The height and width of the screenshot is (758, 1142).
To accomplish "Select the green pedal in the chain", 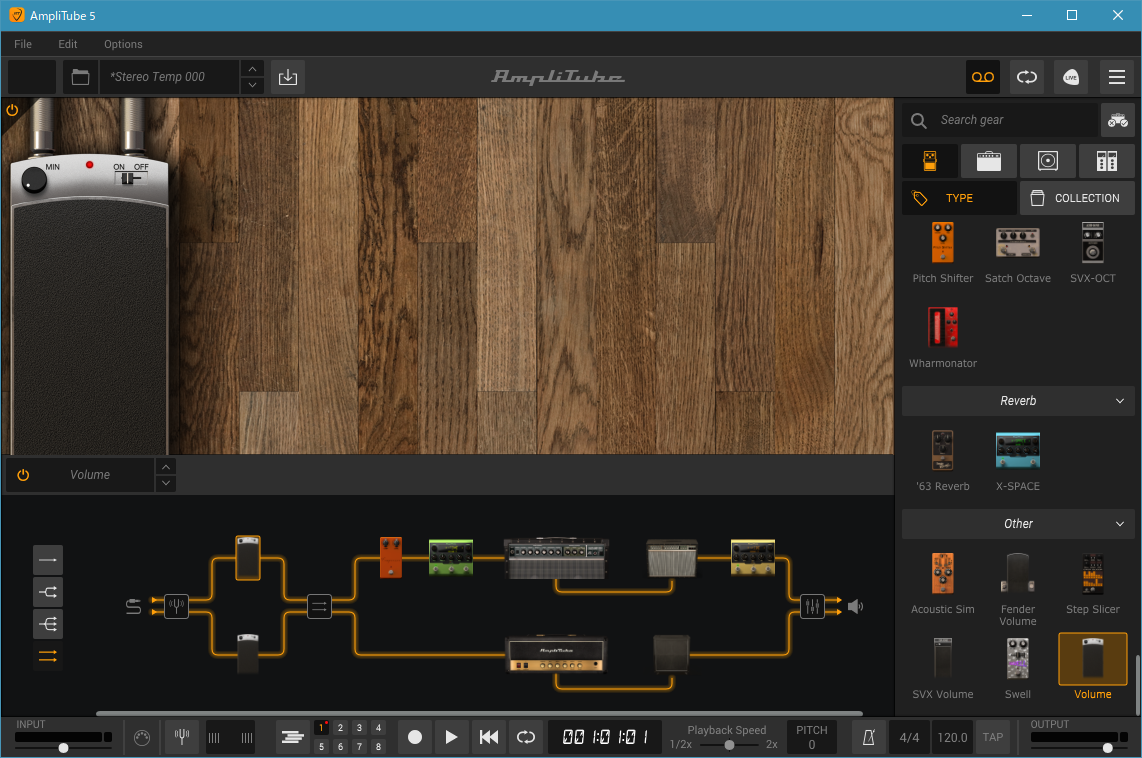I will click(x=451, y=557).
